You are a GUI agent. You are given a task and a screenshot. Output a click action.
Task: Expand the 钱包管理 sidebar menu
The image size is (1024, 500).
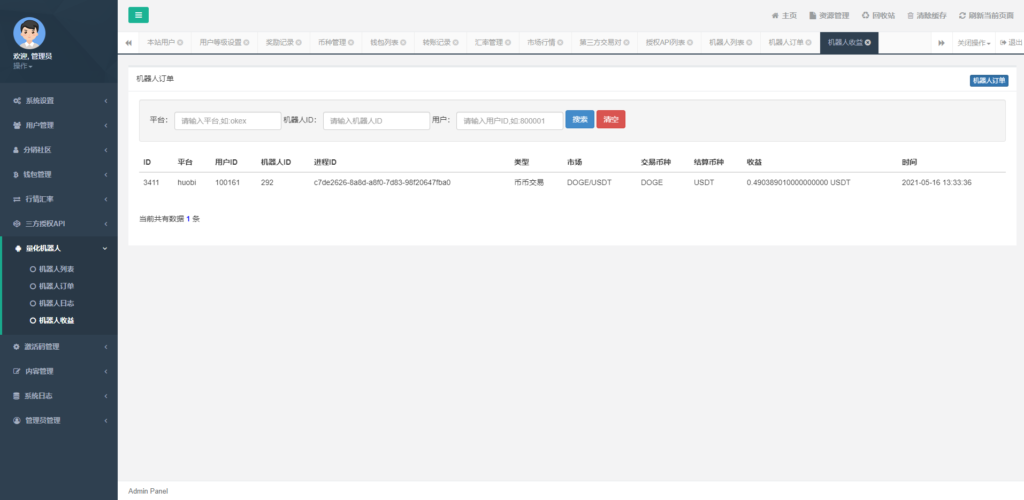pos(58,175)
